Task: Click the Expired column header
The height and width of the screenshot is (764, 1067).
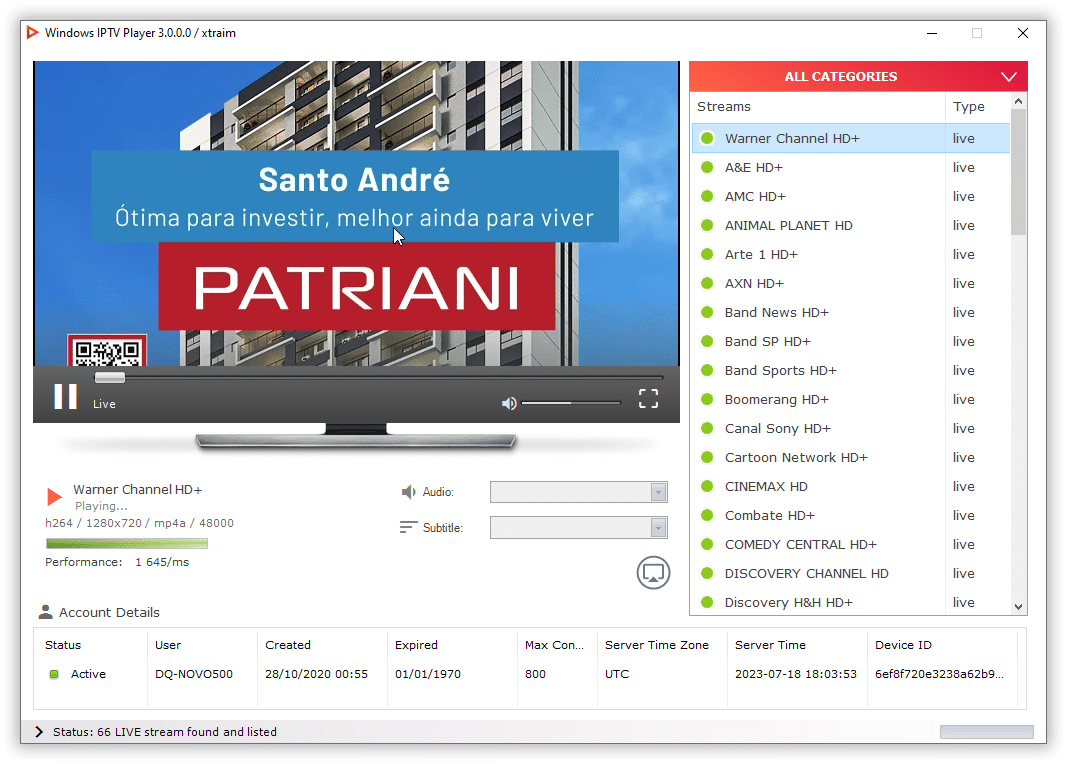Action: point(452,645)
